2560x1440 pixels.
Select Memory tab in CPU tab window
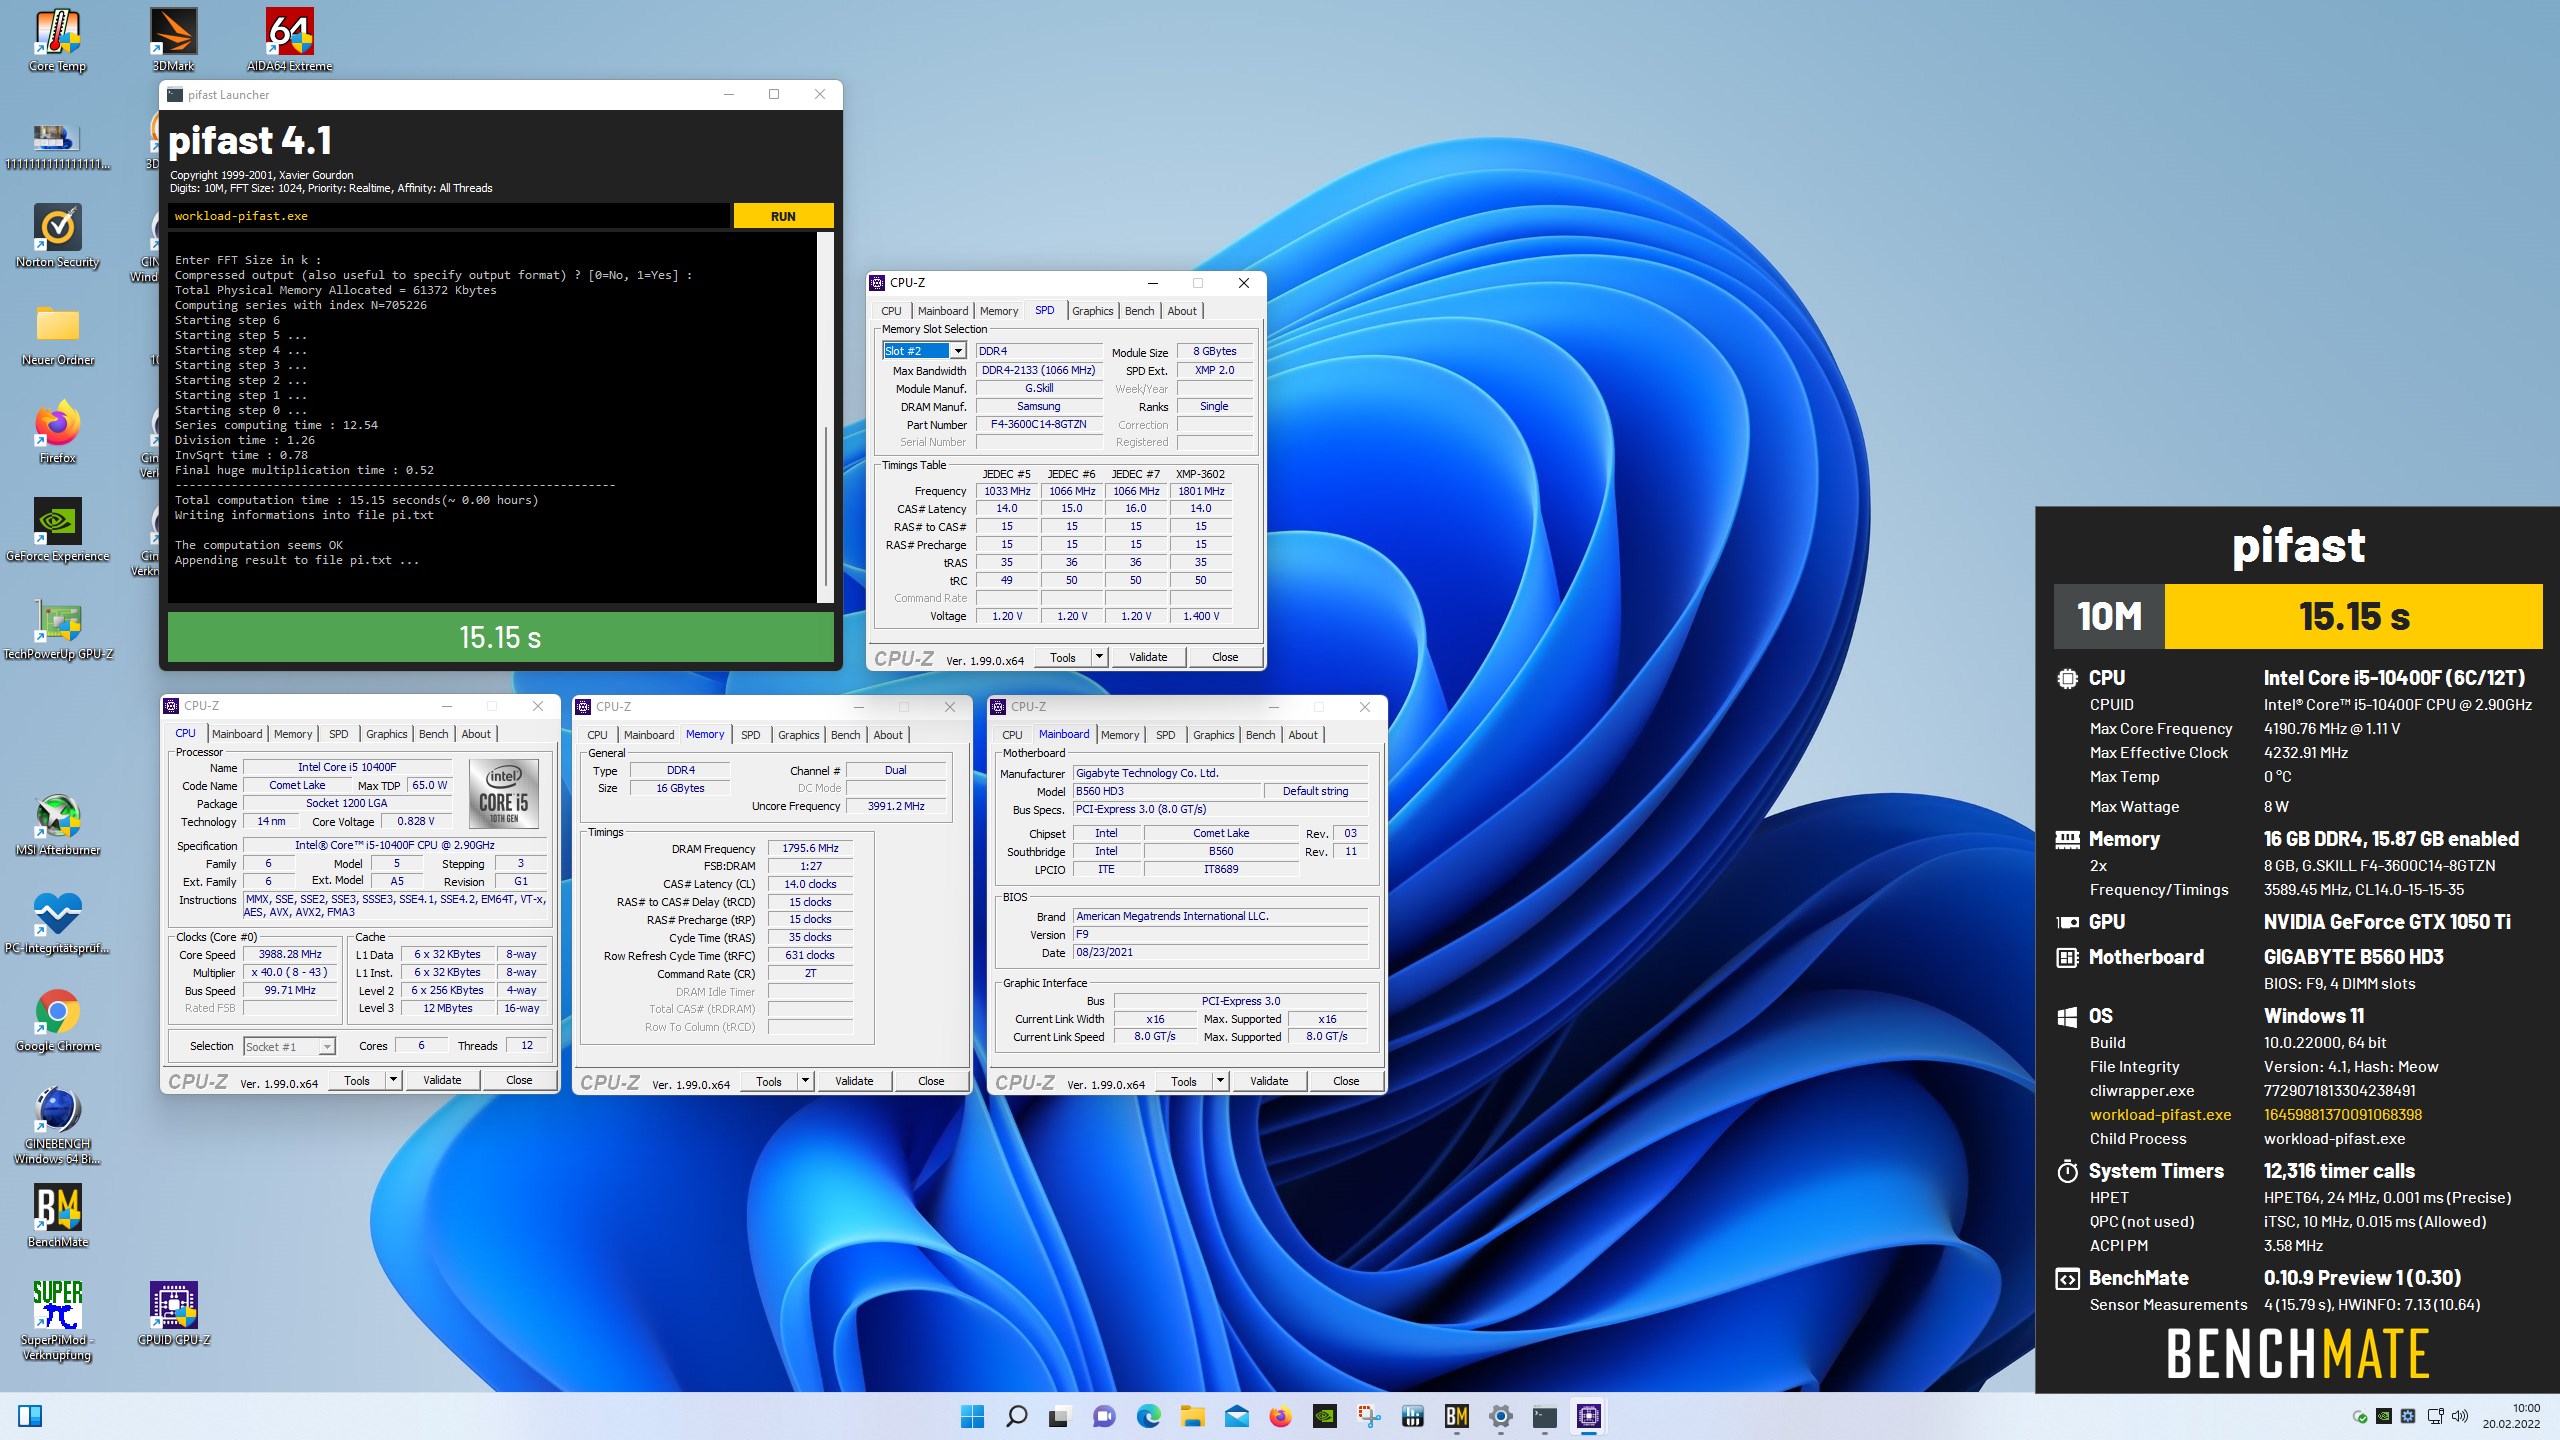pos(293,734)
